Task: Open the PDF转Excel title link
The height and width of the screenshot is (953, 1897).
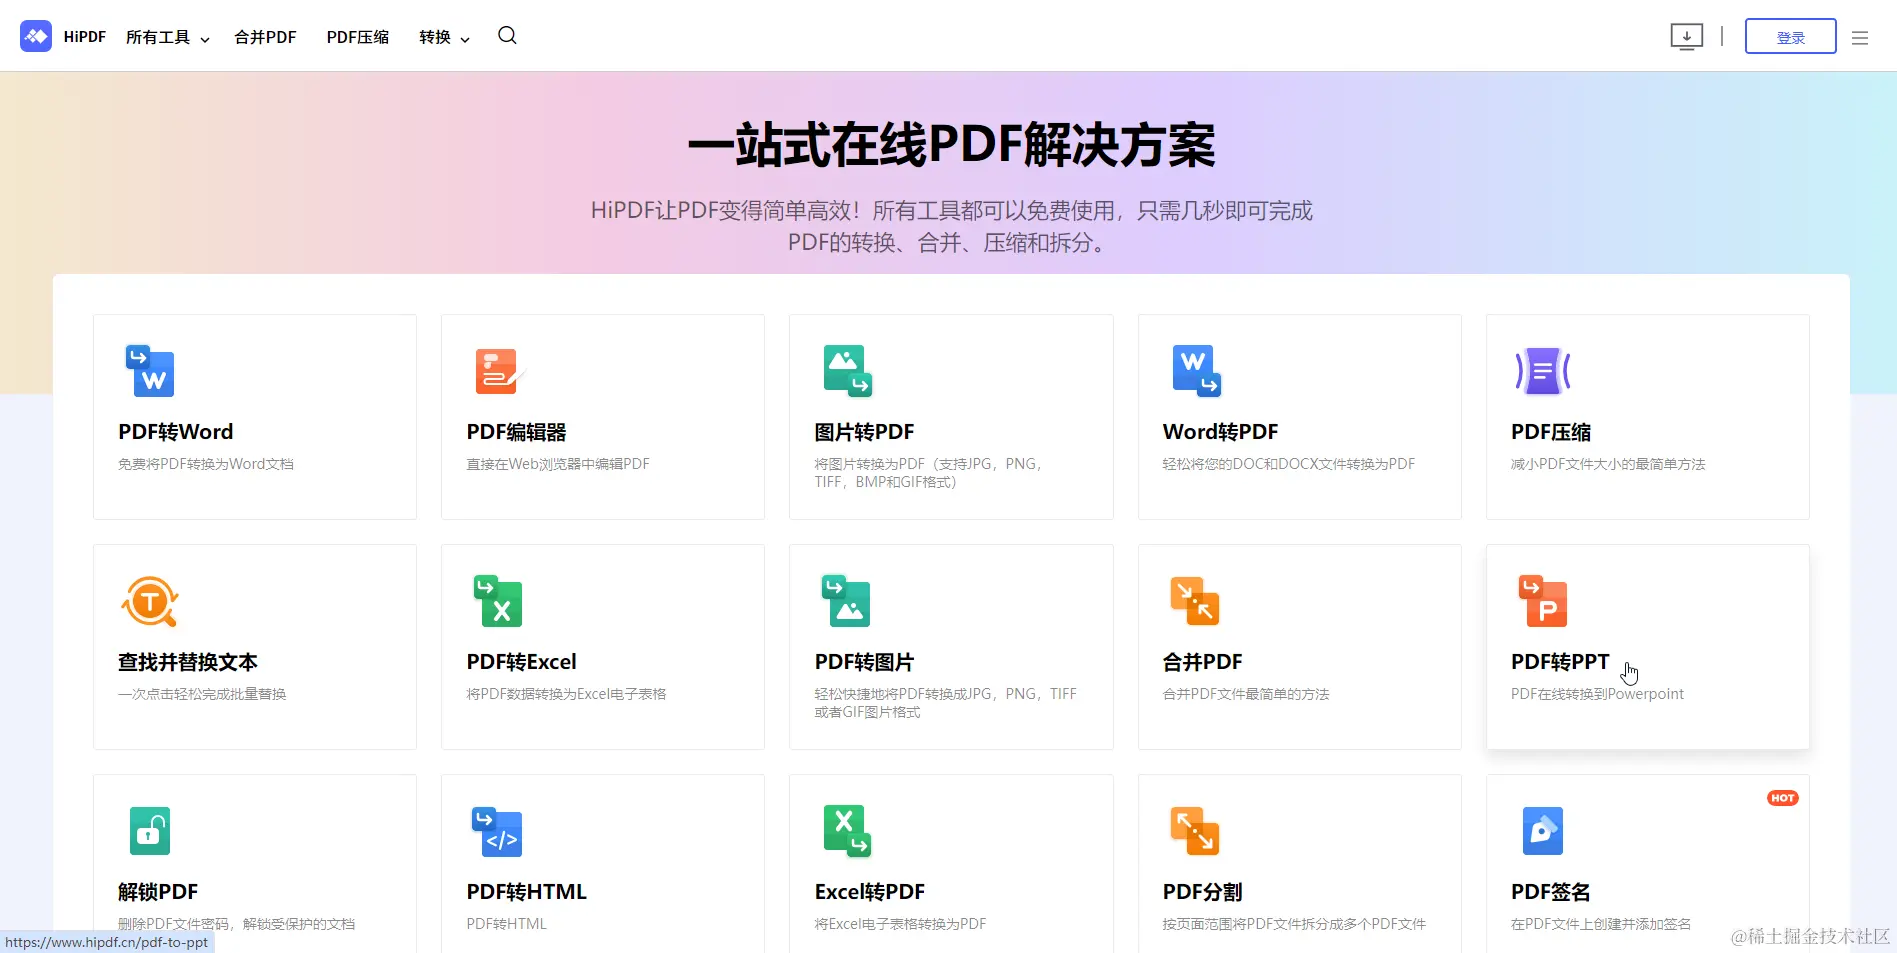Action: pos(521,662)
